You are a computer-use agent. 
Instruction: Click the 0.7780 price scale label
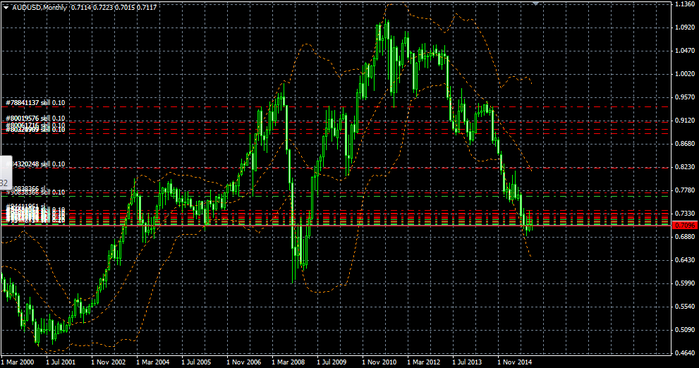(685, 190)
